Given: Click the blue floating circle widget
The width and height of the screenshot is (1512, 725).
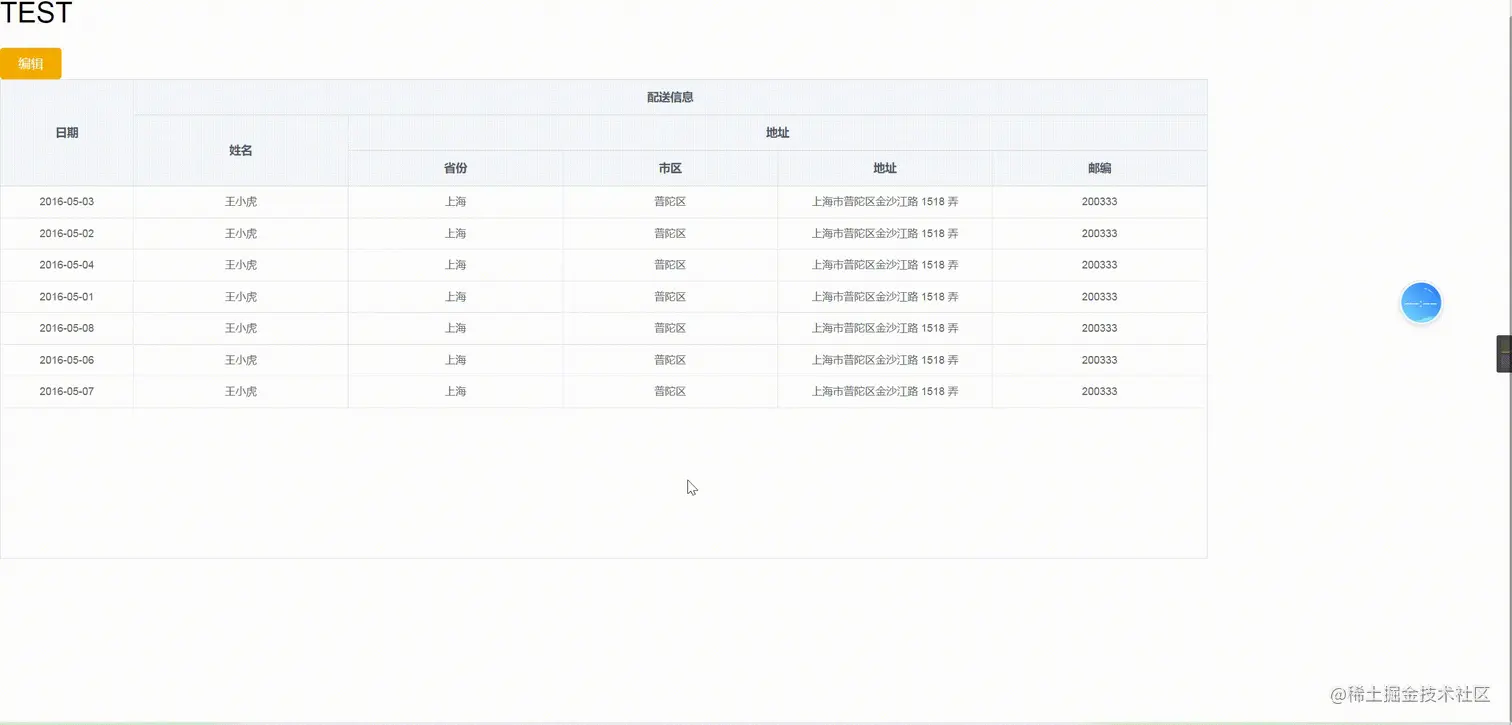Looking at the screenshot, I should click(x=1420, y=303).
